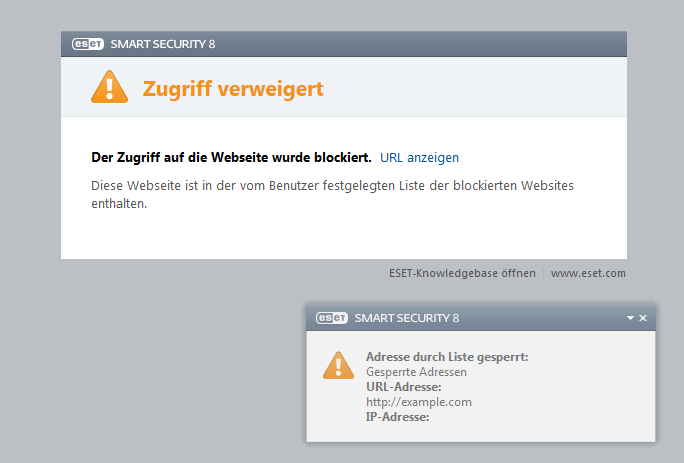The image size is (684, 463).
Task: Click the ESET logo in the main header
Action: [x=88, y=44]
